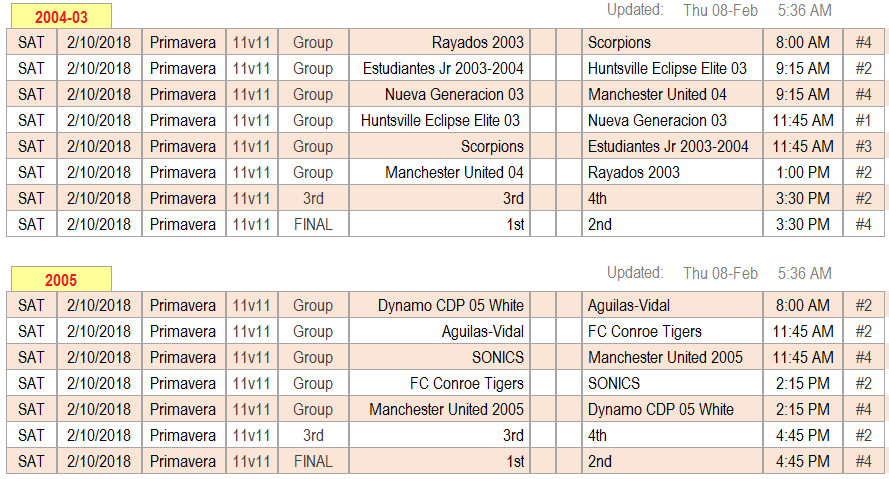Select Huntsville Eclipse Elite 03 at 11:45 AM
889x479 pixels.
(439, 121)
